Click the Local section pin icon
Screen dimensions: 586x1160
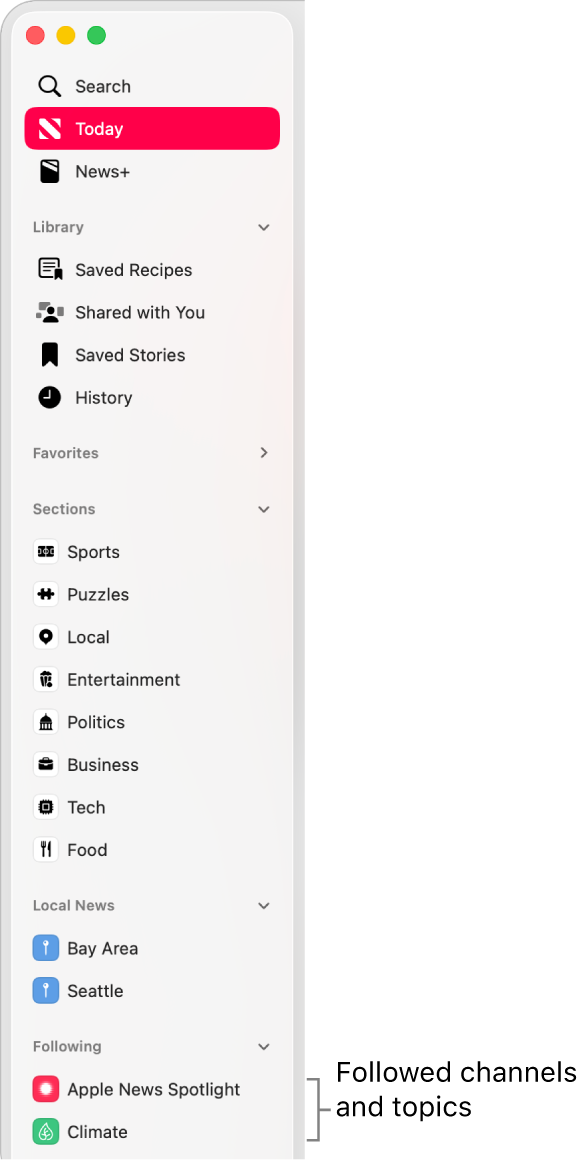(x=46, y=636)
